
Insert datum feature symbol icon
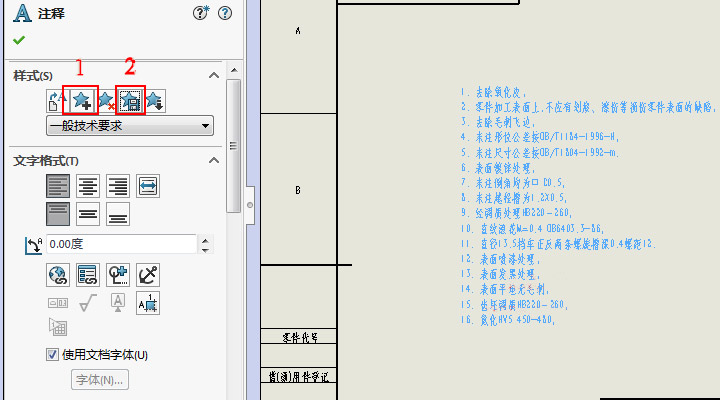pyautogui.click(x=118, y=303)
